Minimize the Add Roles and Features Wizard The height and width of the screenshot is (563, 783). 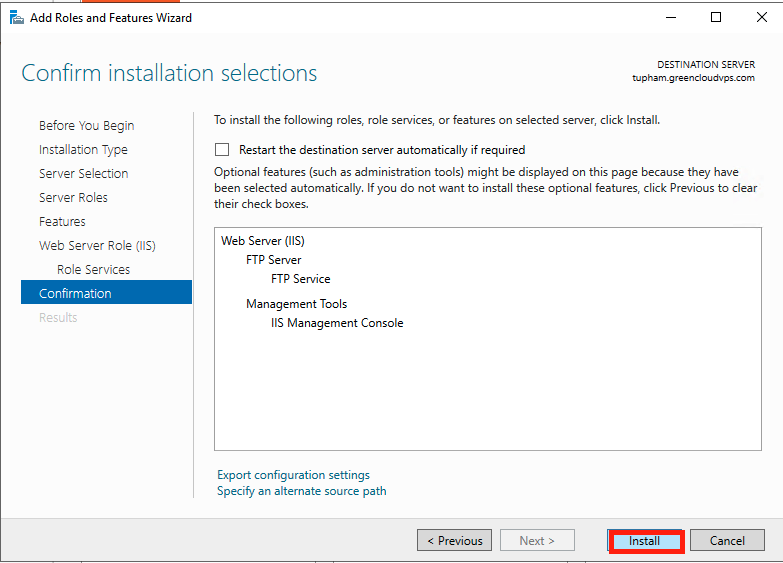tap(671, 17)
